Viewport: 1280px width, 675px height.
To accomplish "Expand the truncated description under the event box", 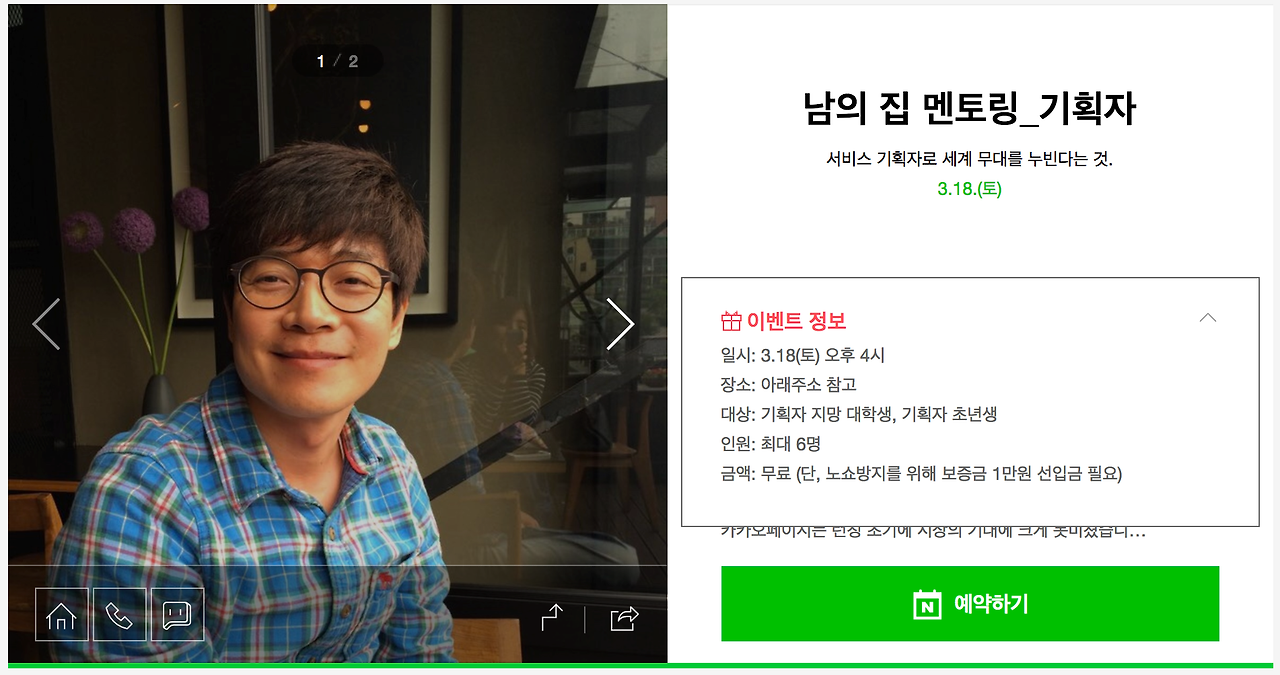I will pos(933,532).
